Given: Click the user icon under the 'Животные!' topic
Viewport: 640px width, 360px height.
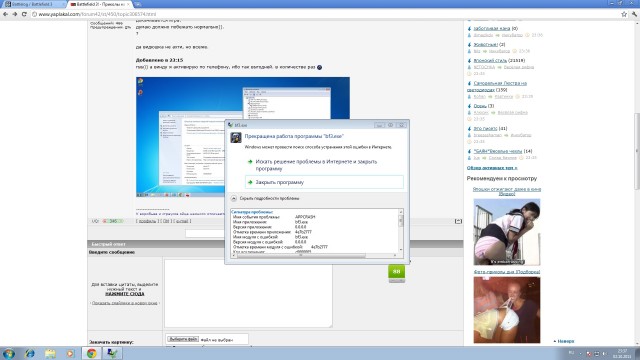Looking at the screenshot, I should click(x=469, y=51).
